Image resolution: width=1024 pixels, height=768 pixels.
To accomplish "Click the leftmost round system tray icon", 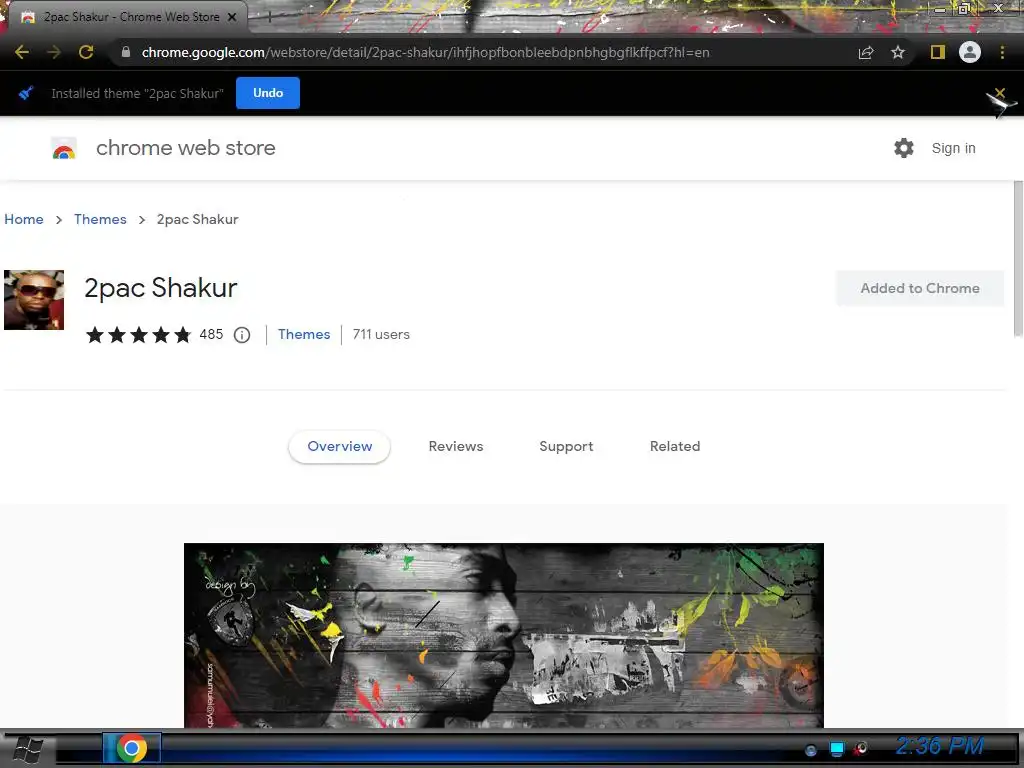I will tap(811, 750).
